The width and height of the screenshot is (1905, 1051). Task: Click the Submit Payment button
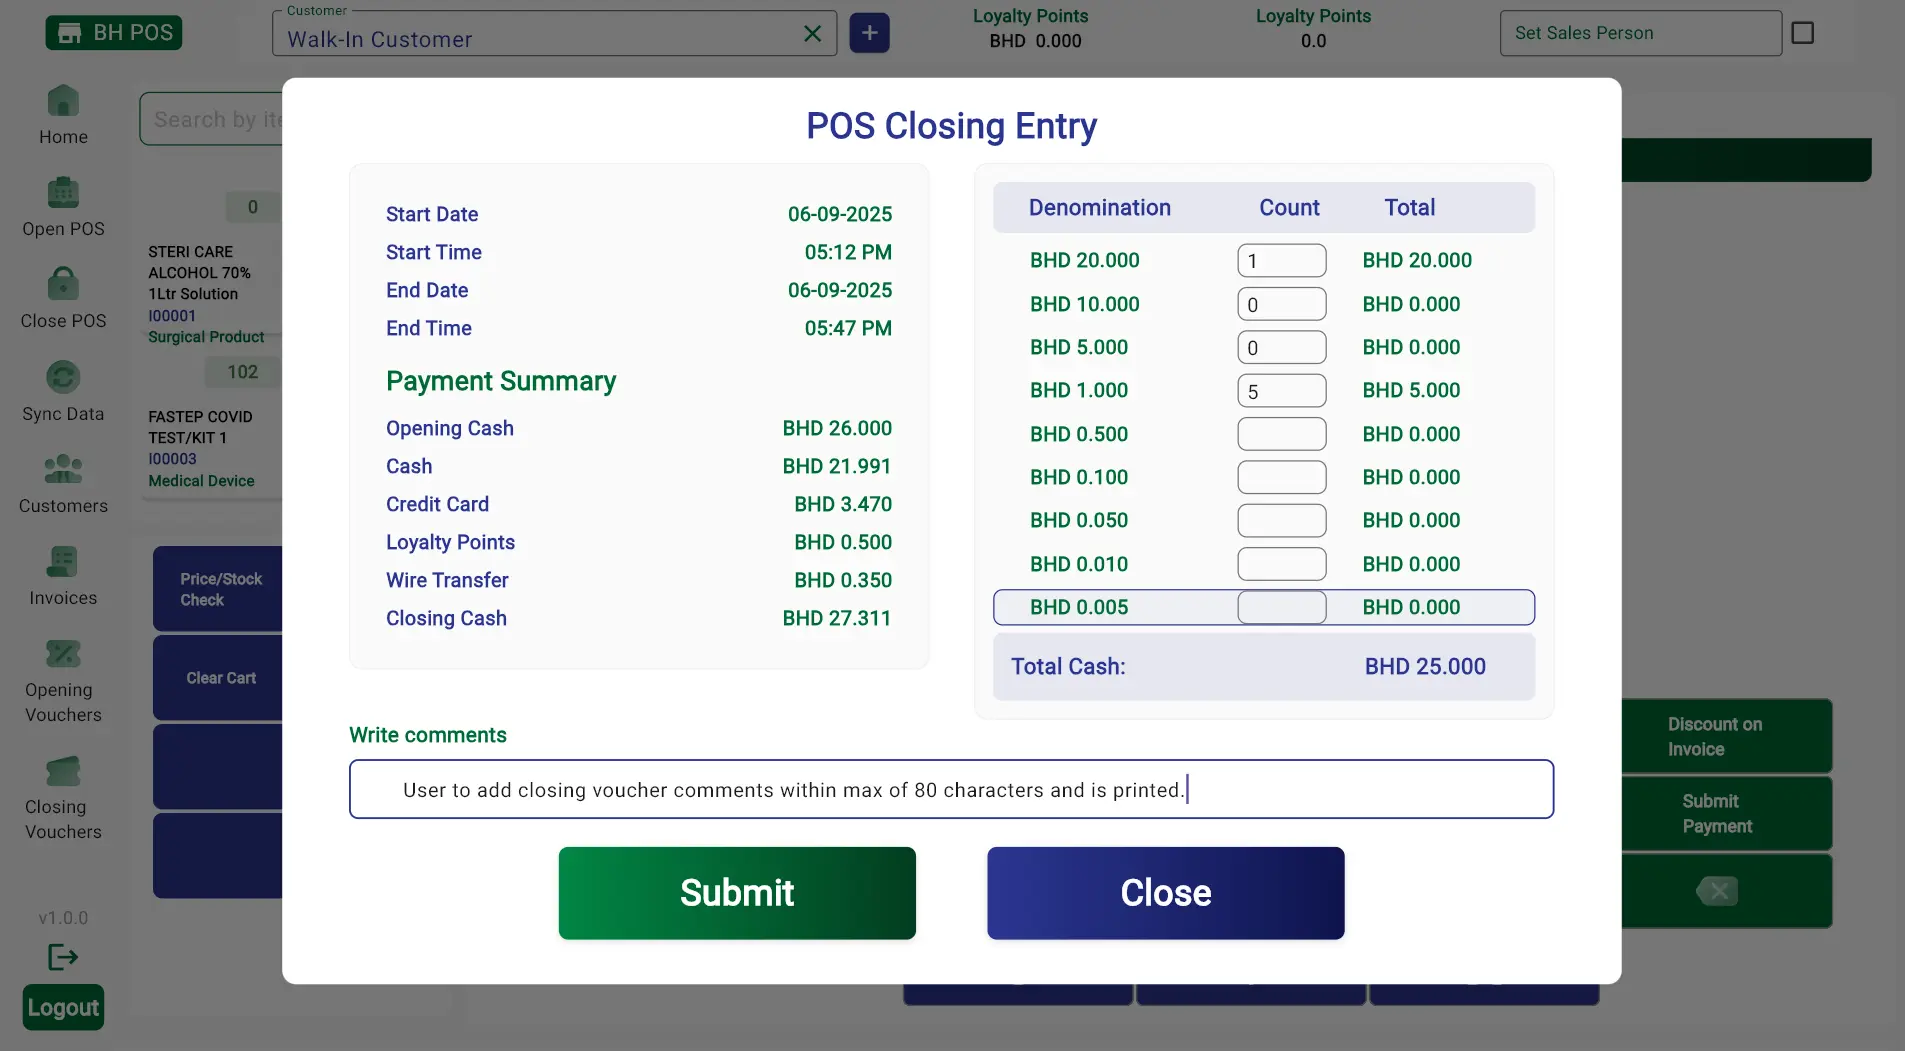tap(1727, 814)
